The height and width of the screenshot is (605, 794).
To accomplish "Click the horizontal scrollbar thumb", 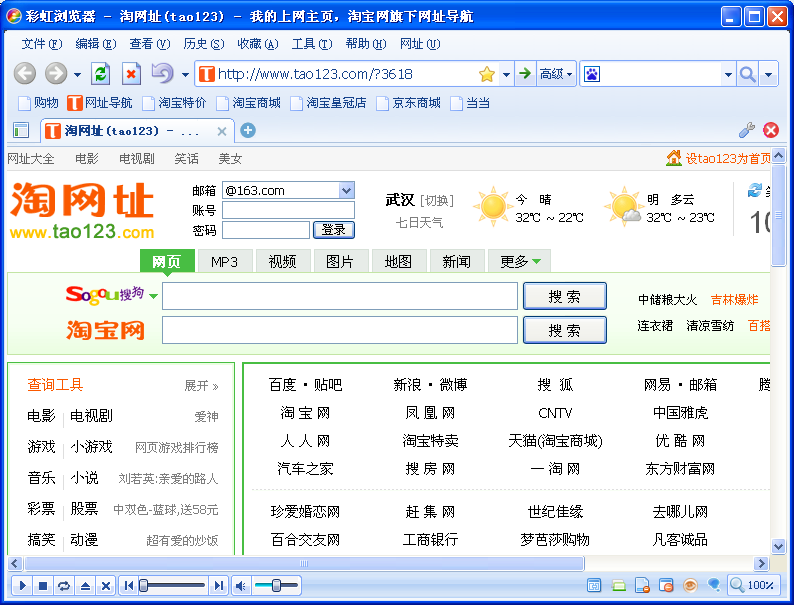I will [x=304, y=563].
